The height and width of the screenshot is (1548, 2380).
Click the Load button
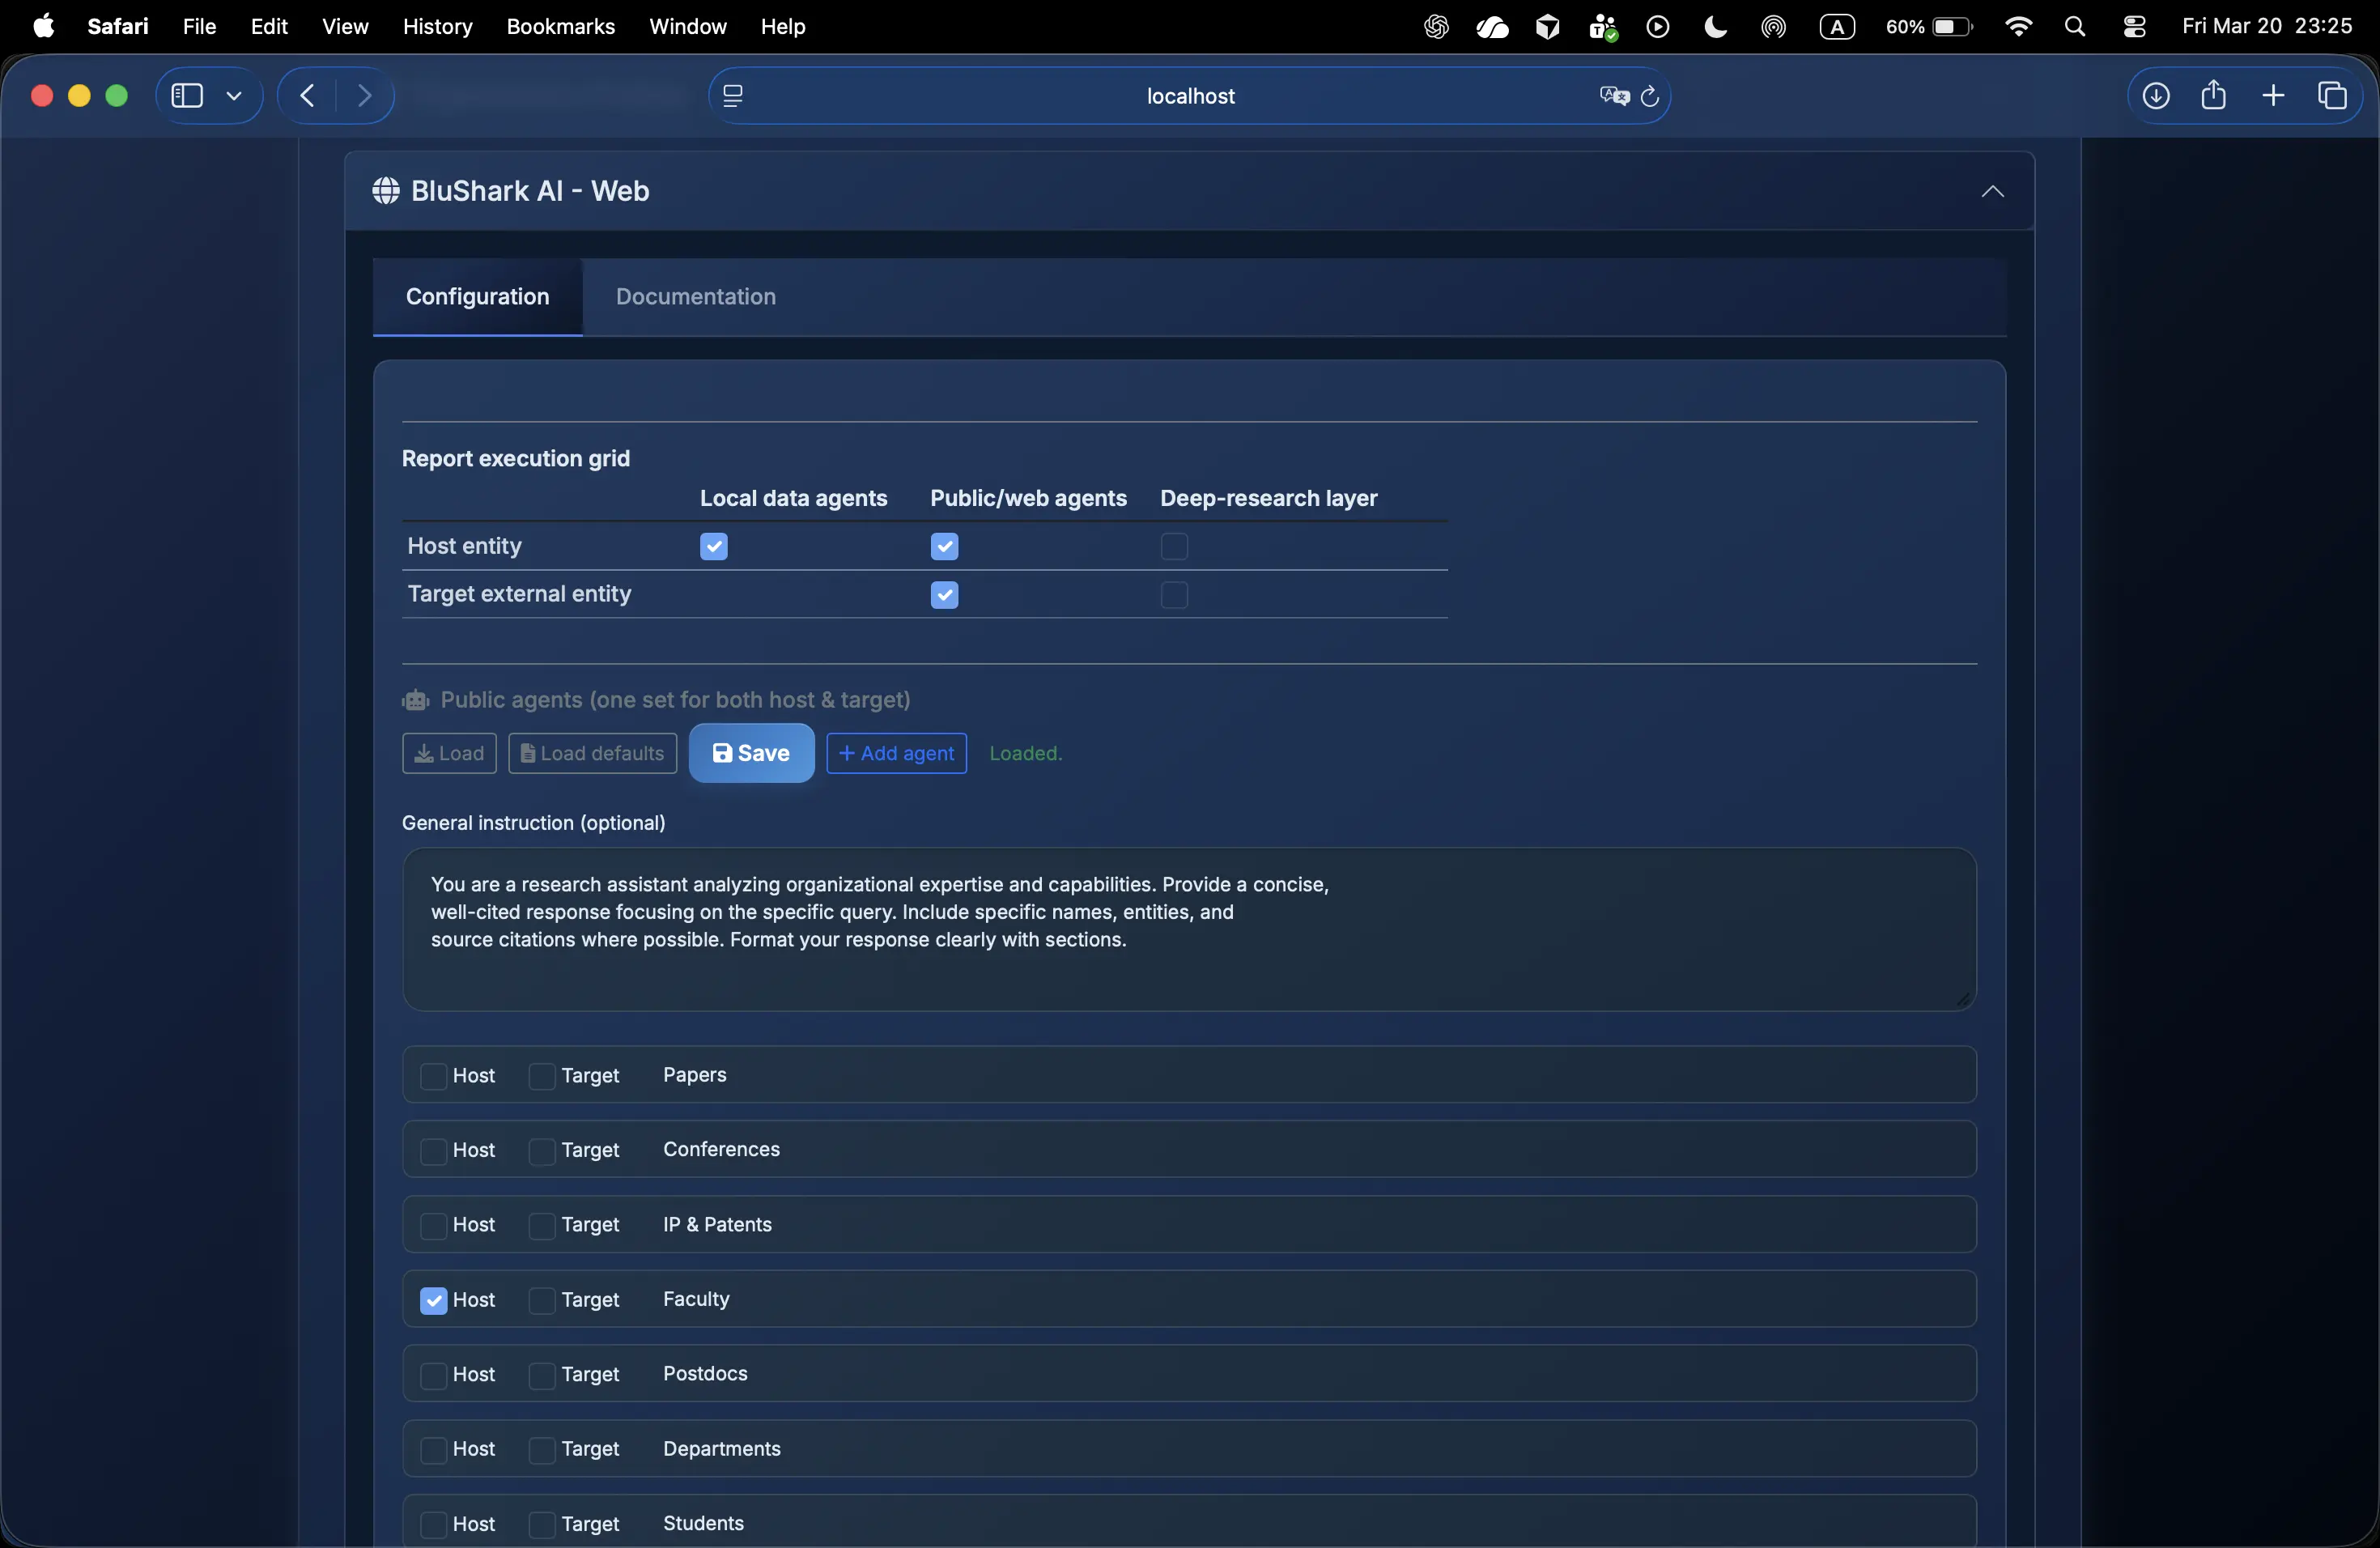click(x=449, y=753)
